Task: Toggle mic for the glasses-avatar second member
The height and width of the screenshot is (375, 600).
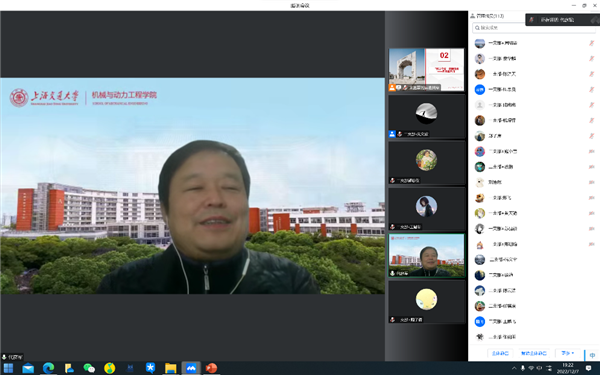Action: (x=592, y=59)
